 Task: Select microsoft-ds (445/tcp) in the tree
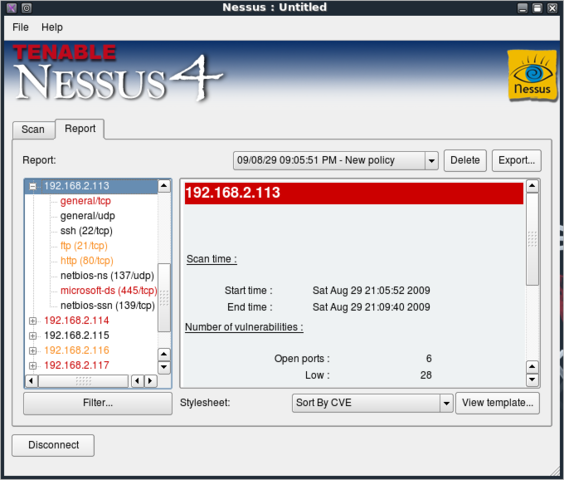[109, 290]
